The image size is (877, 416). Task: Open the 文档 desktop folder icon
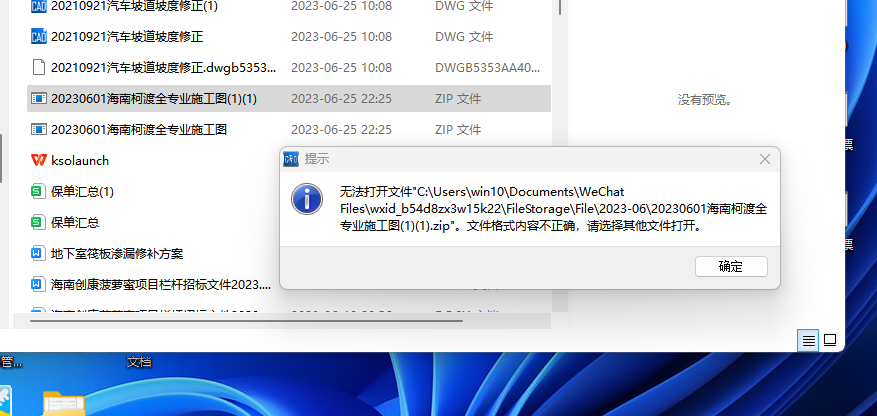point(65,401)
